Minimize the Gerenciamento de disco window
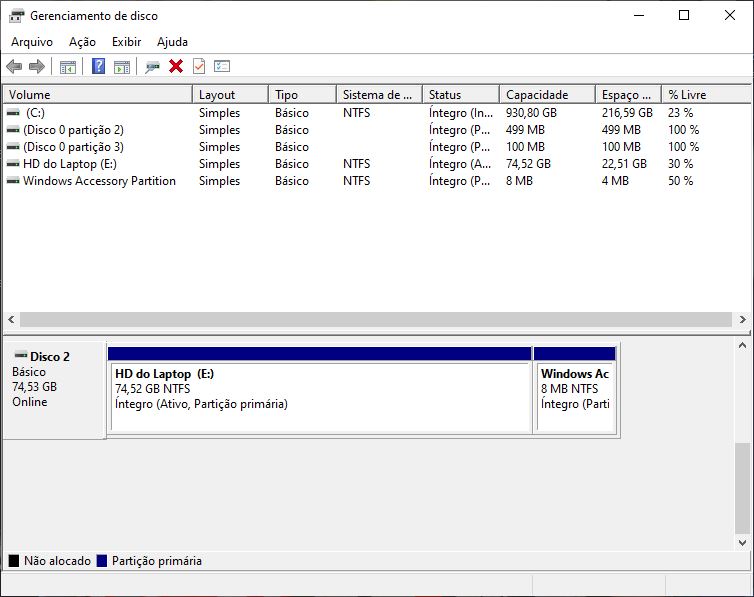Image resolution: width=754 pixels, height=597 pixels. 639,15
